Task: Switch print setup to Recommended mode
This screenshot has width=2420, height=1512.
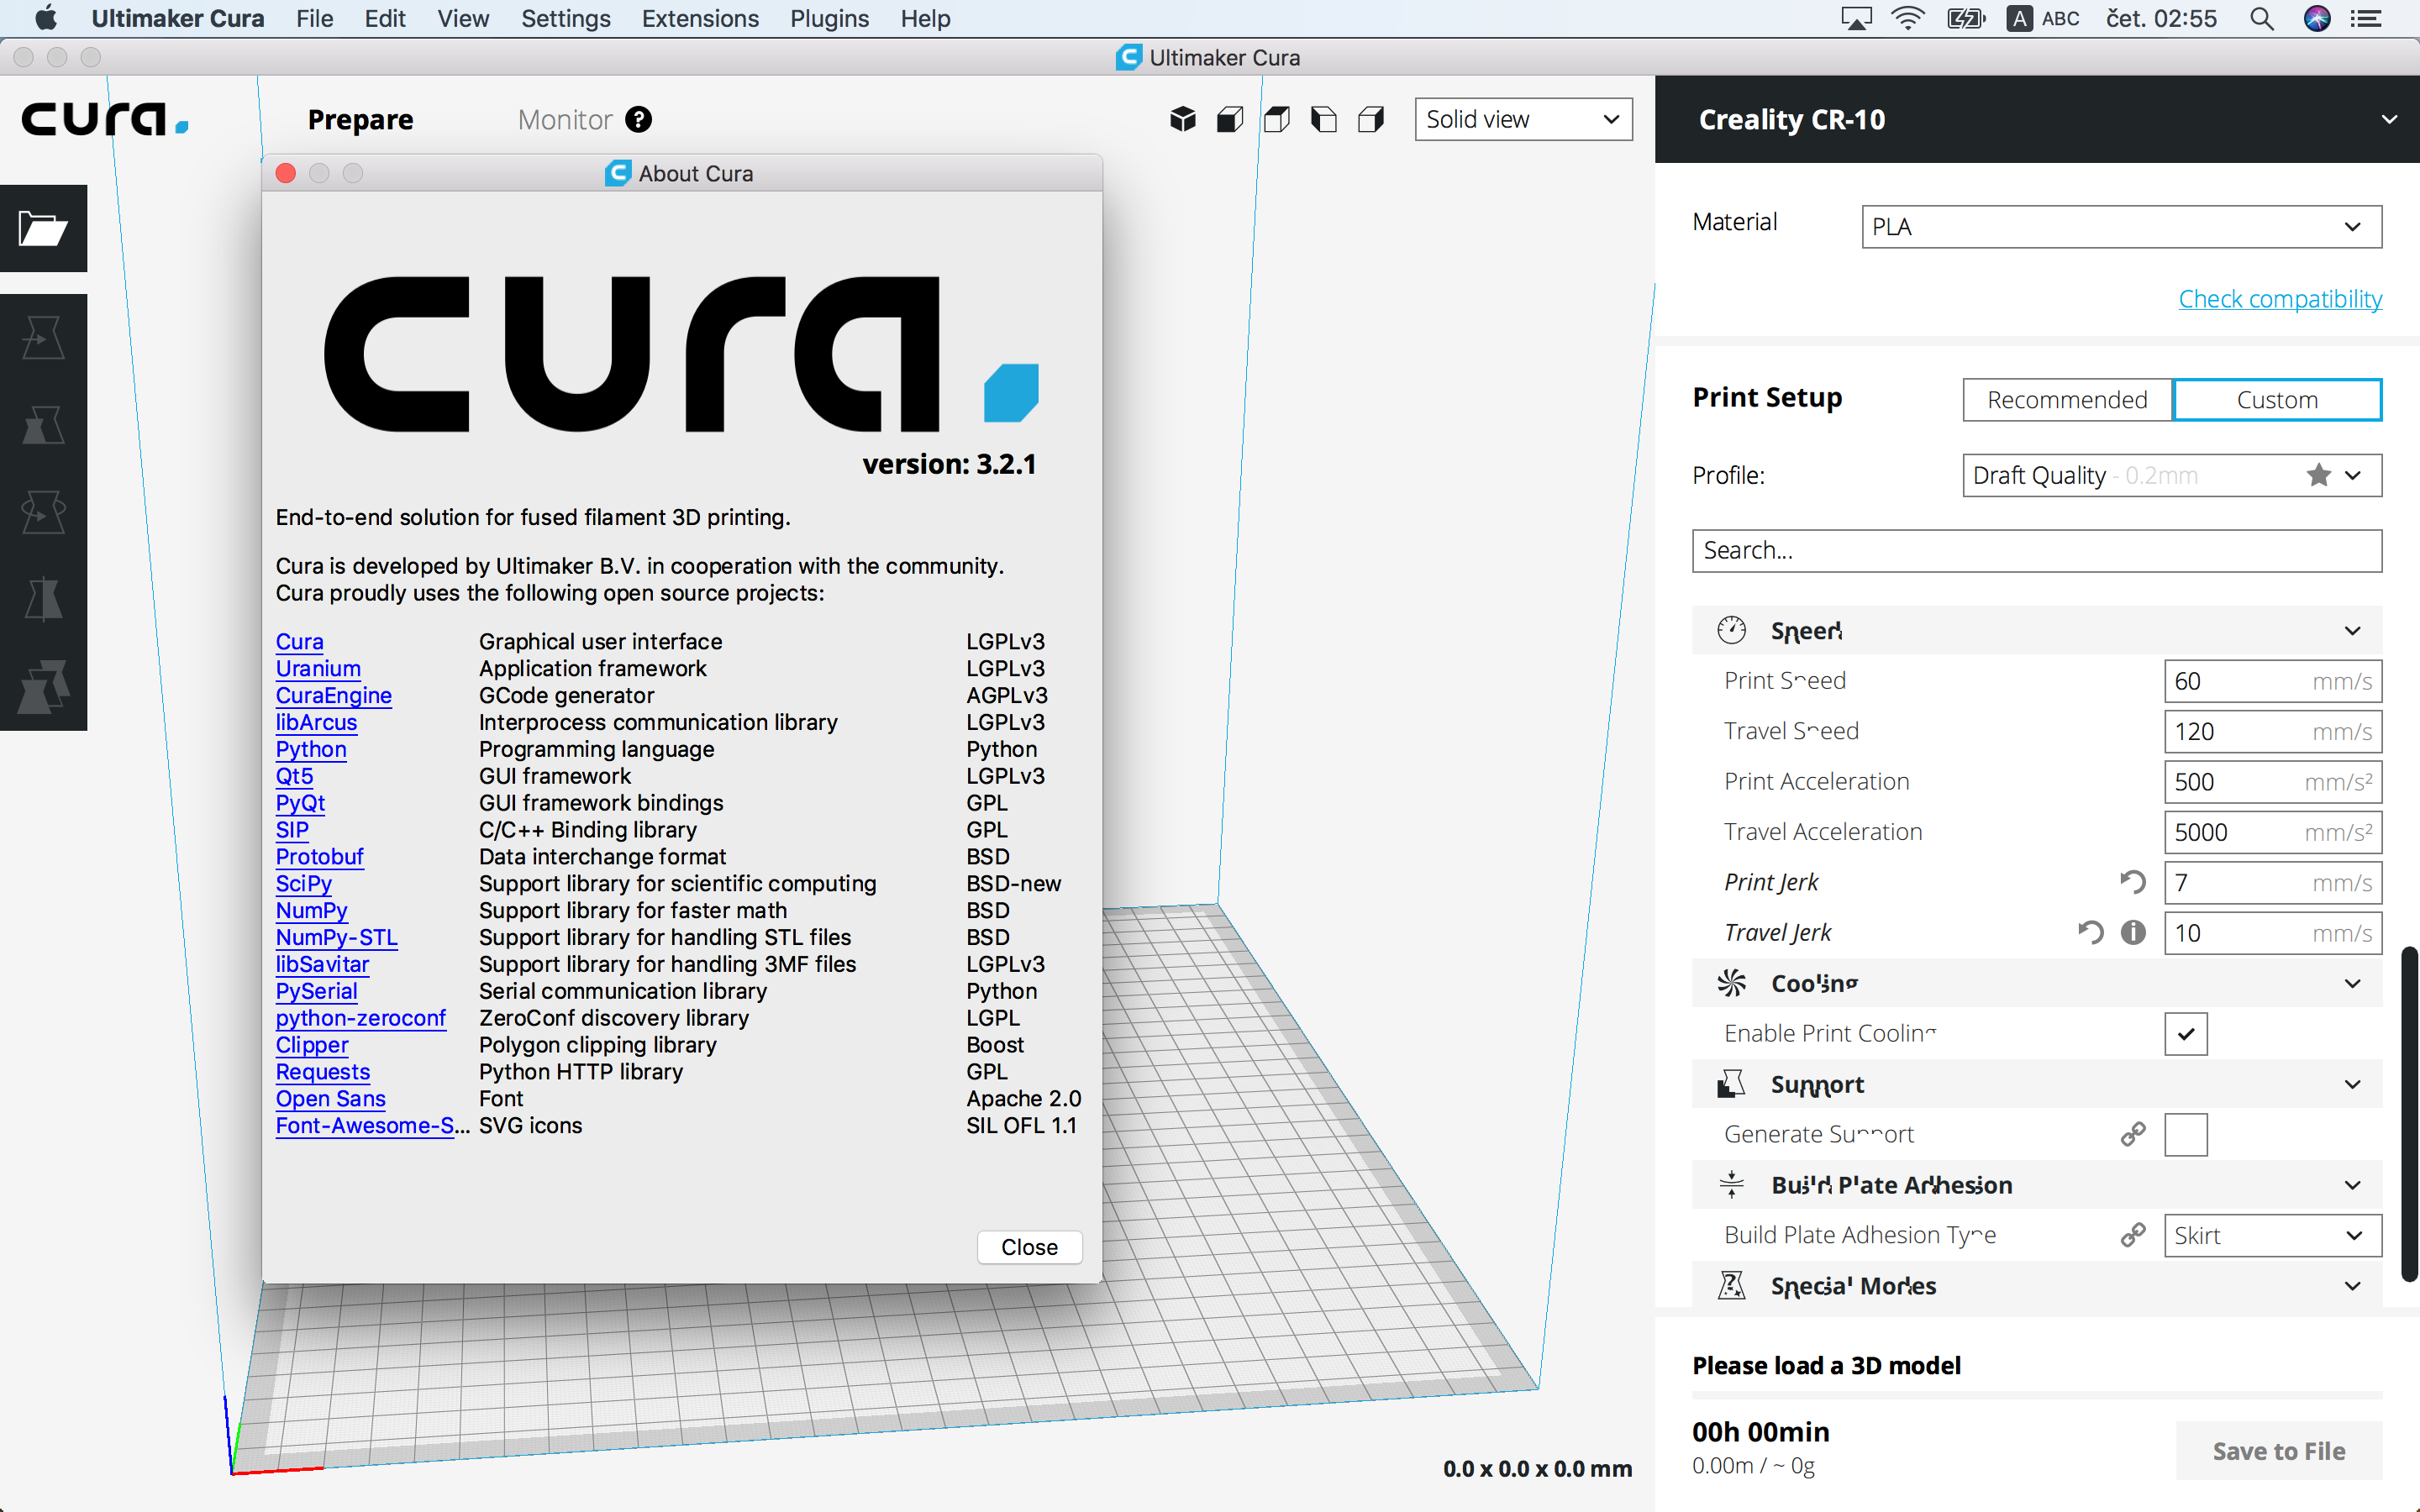Action: 2067,400
